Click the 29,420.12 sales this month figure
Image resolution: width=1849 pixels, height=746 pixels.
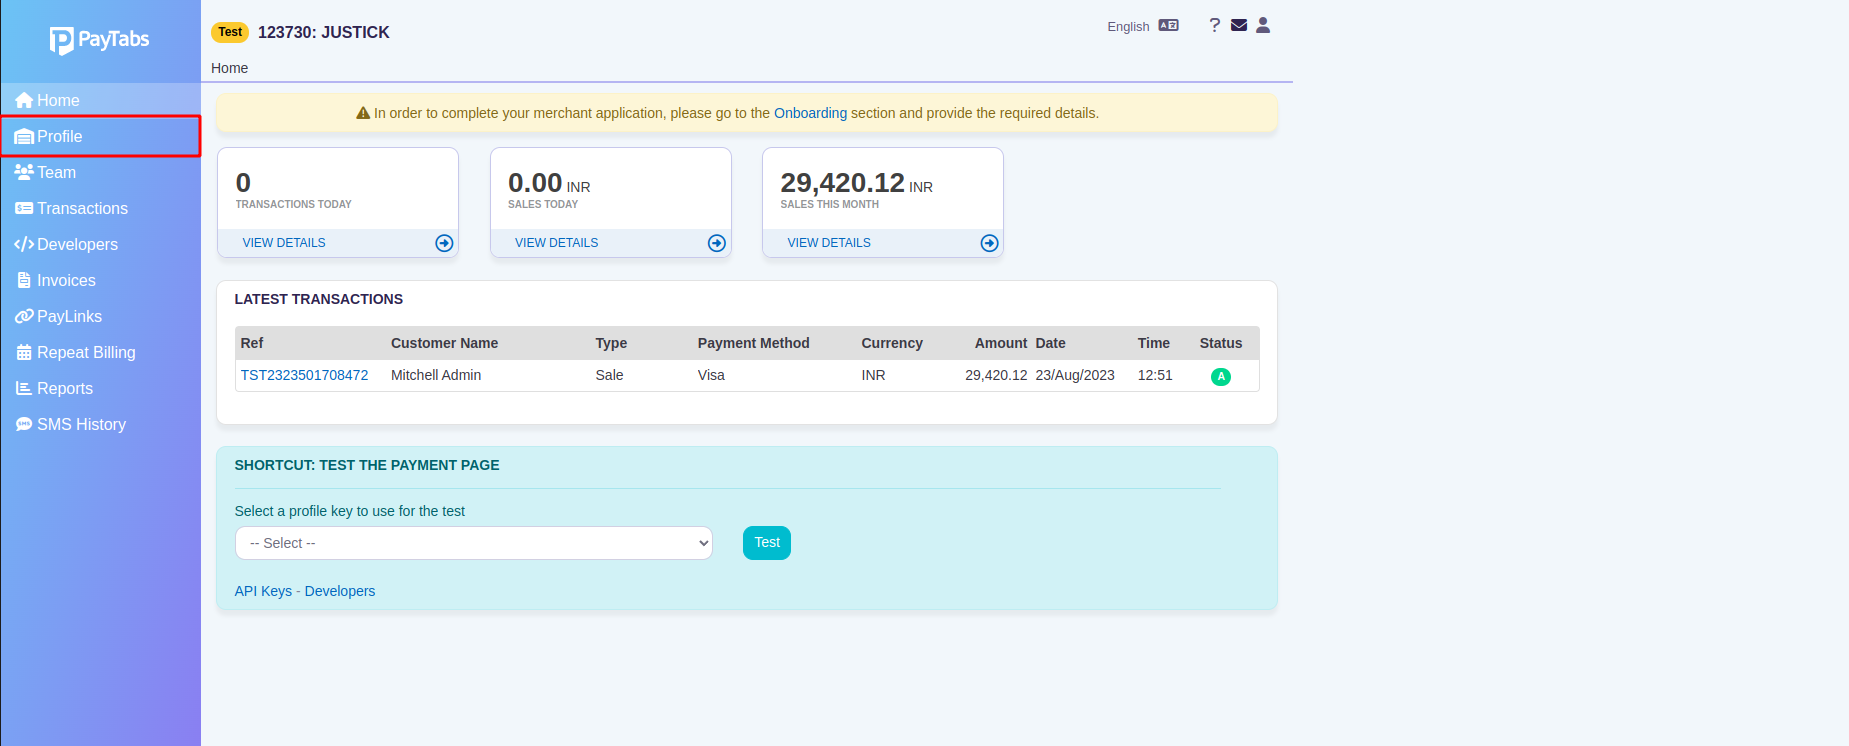tap(842, 183)
